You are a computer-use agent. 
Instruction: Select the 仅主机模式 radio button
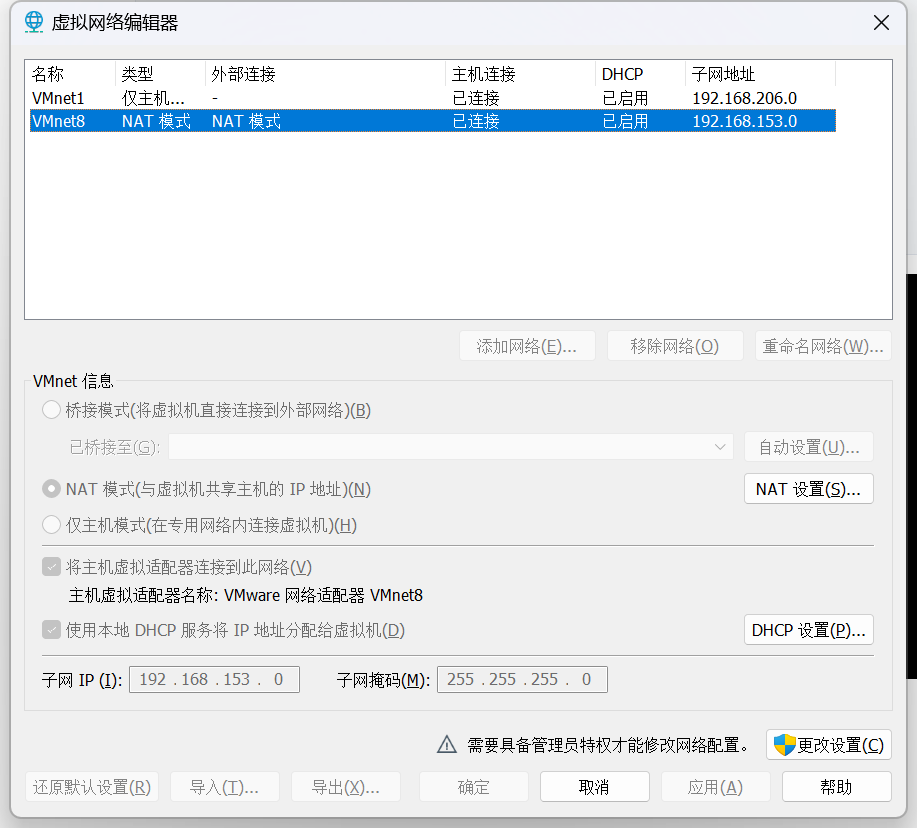(x=51, y=525)
